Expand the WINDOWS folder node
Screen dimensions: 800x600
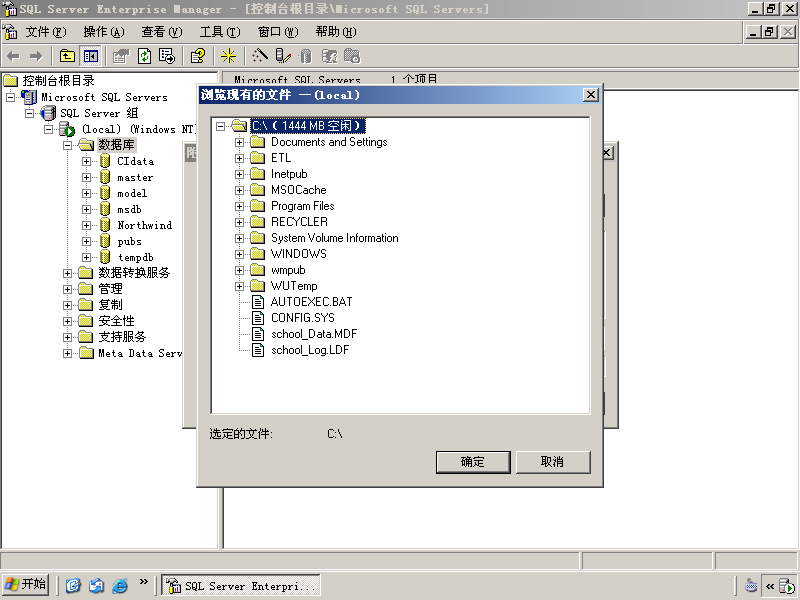pyautogui.click(x=239, y=254)
